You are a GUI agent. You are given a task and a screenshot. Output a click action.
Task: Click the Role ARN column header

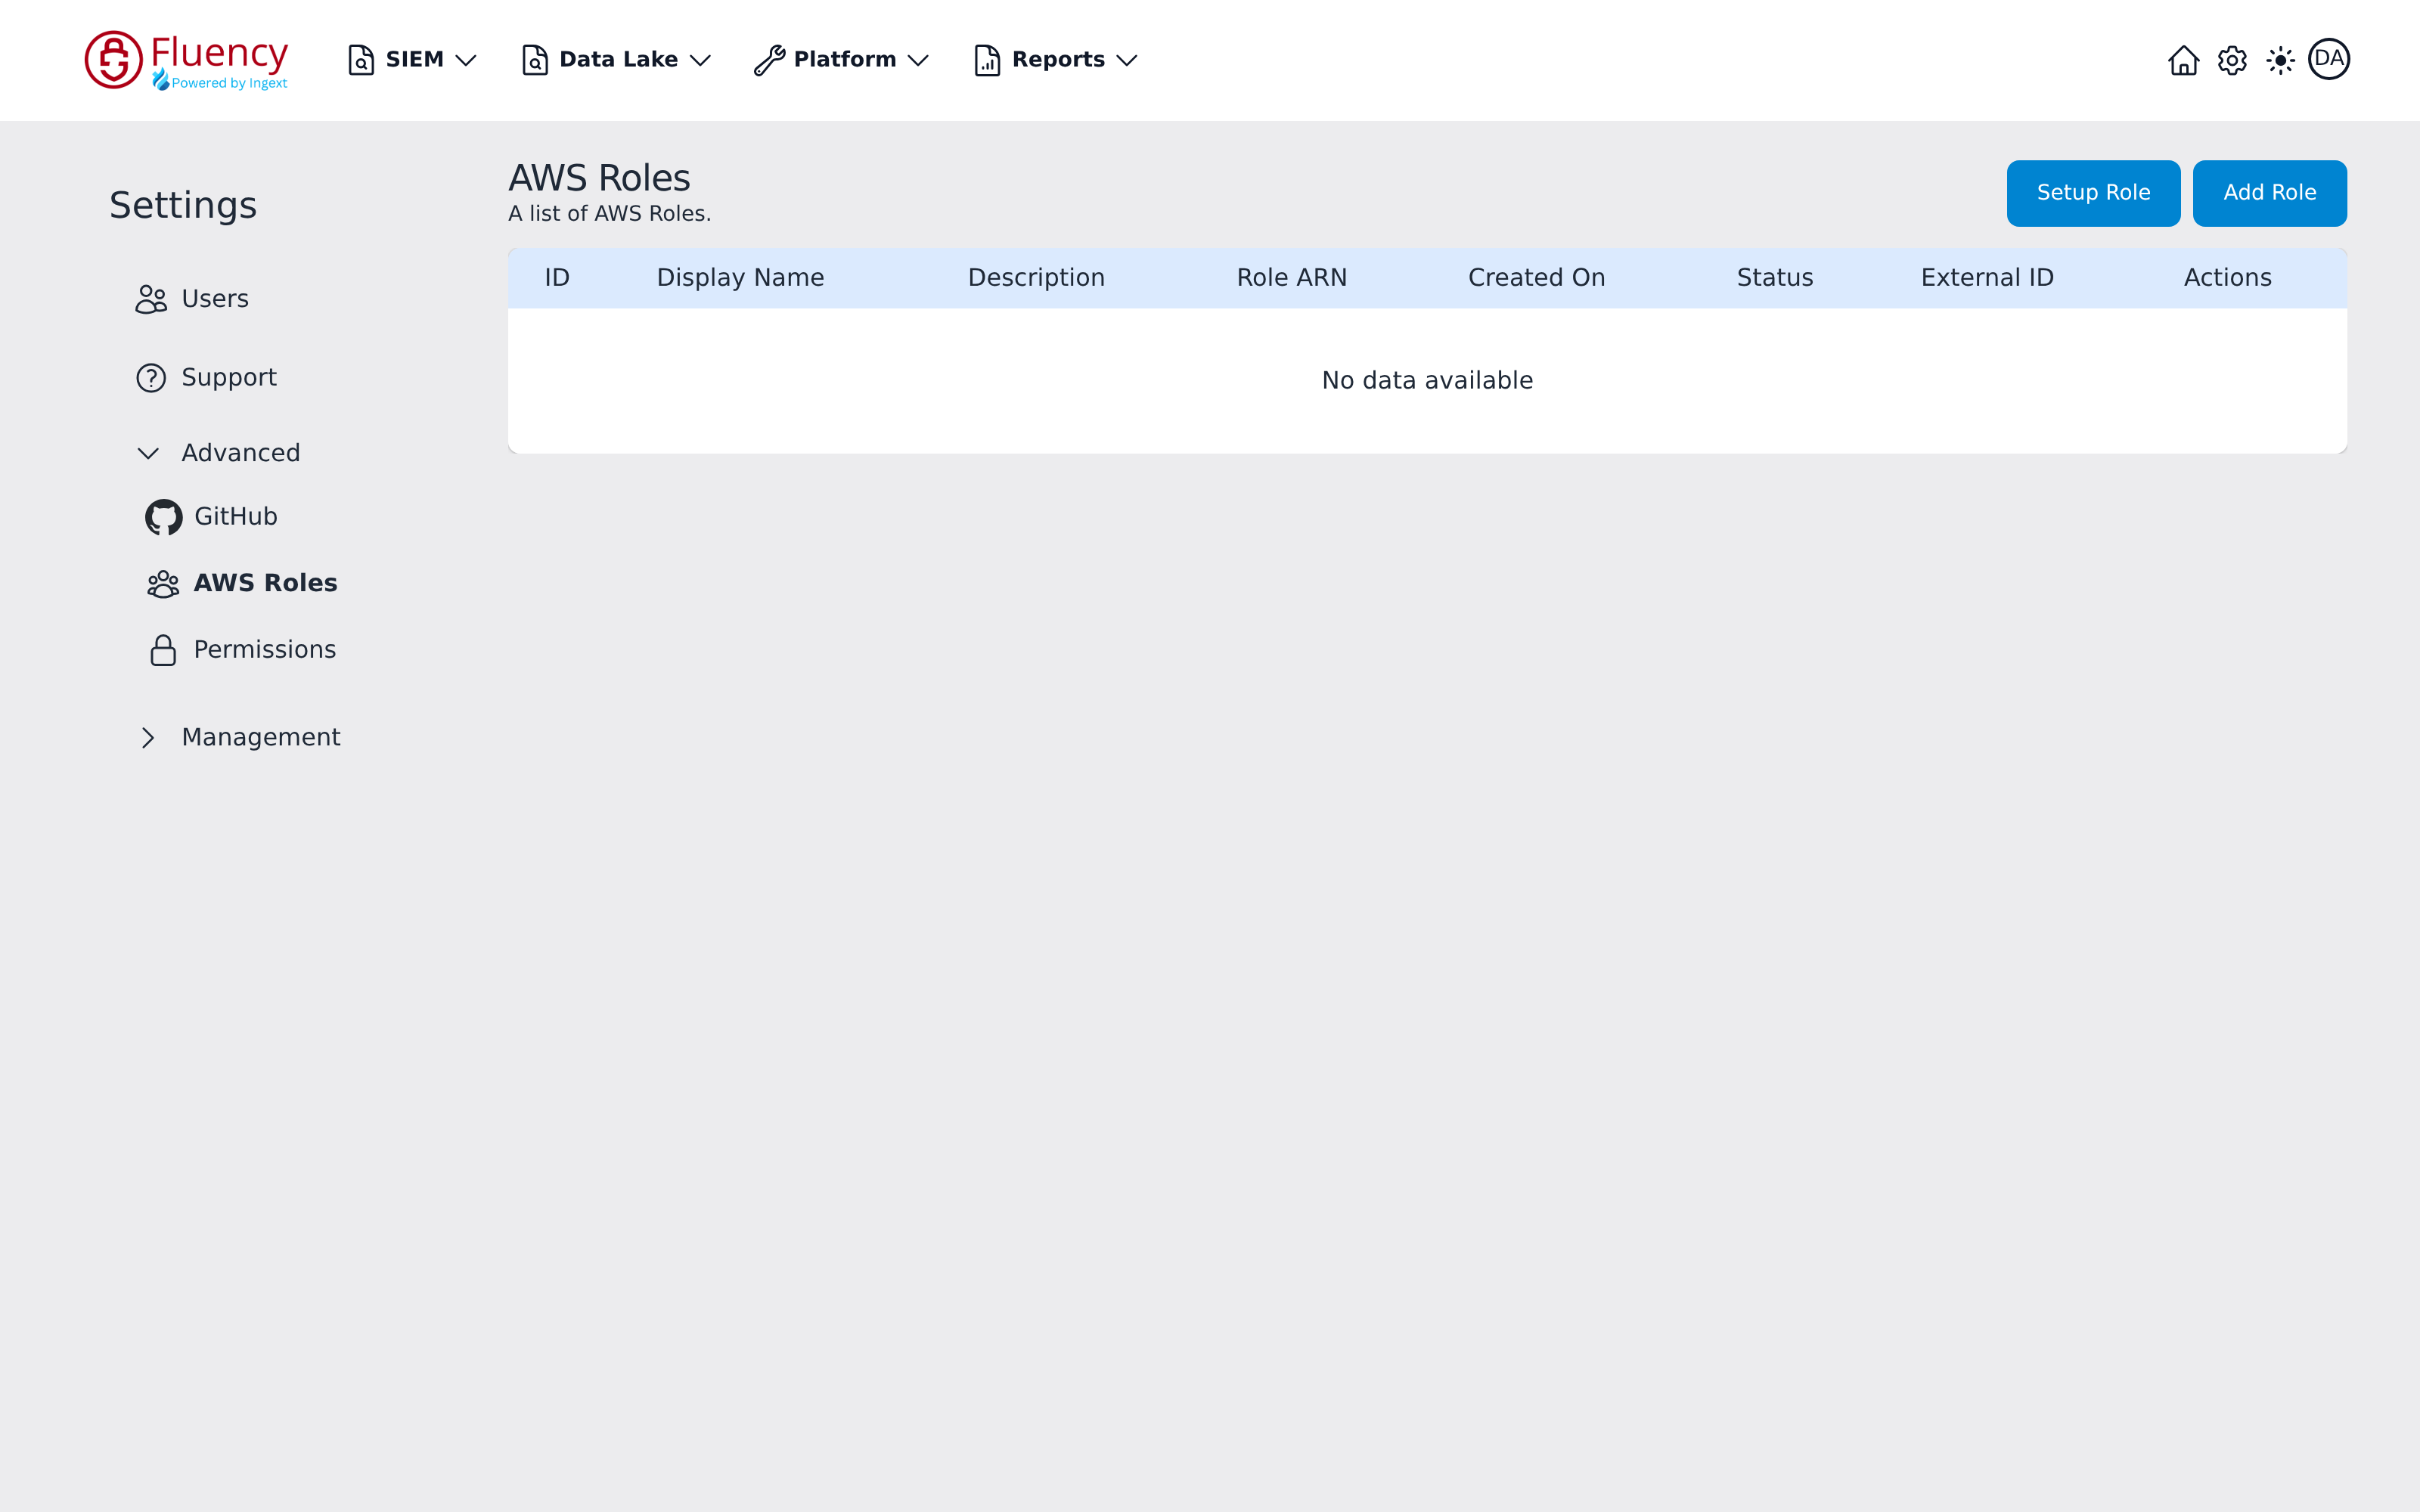[1291, 278]
